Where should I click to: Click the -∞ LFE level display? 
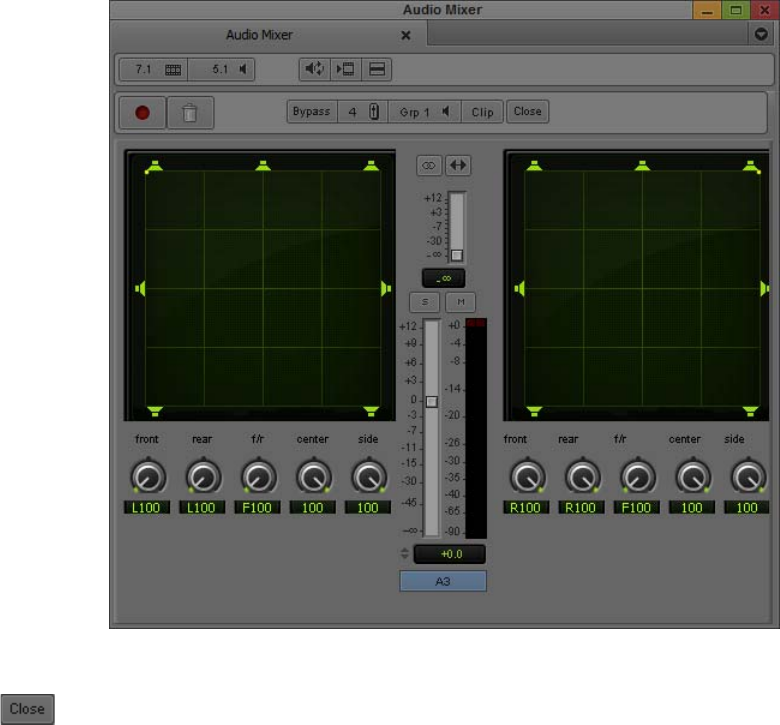443,278
